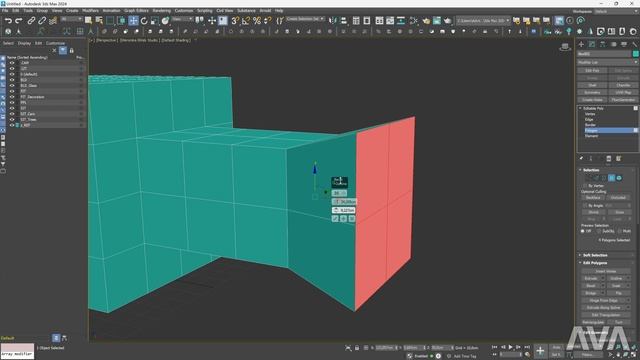
Task: Open the reference coordinate system dropdown
Action: [182, 19]
